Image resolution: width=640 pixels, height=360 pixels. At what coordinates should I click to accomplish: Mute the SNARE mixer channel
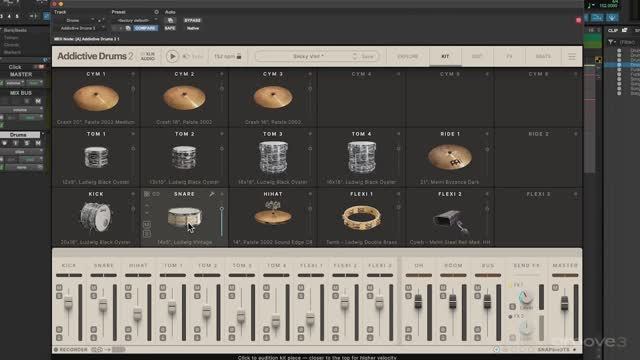(94, 288)
